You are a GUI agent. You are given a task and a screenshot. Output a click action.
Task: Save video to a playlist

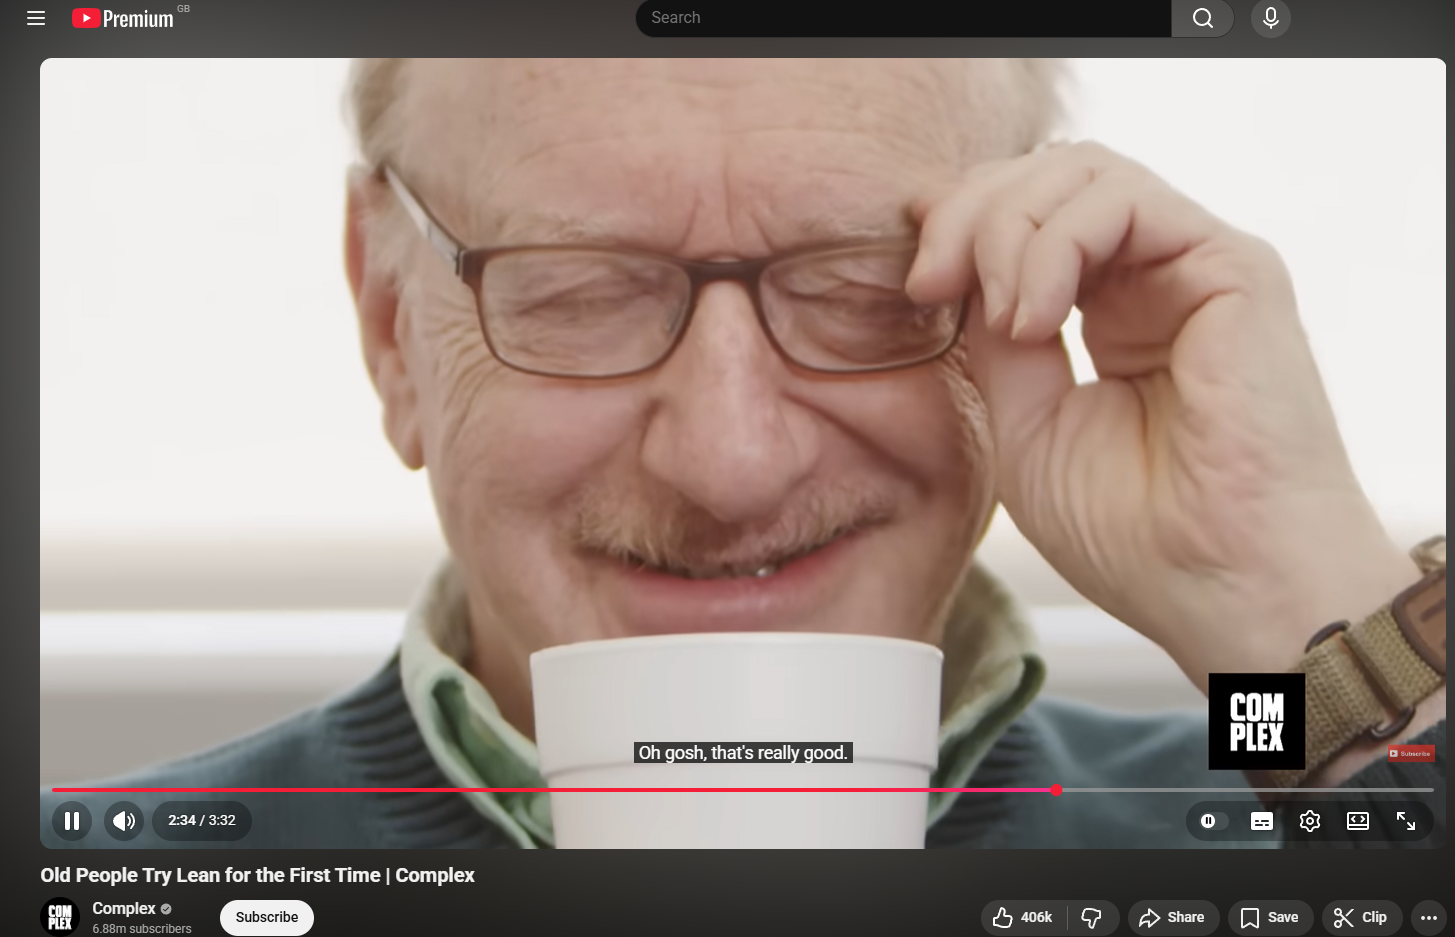1269,917
